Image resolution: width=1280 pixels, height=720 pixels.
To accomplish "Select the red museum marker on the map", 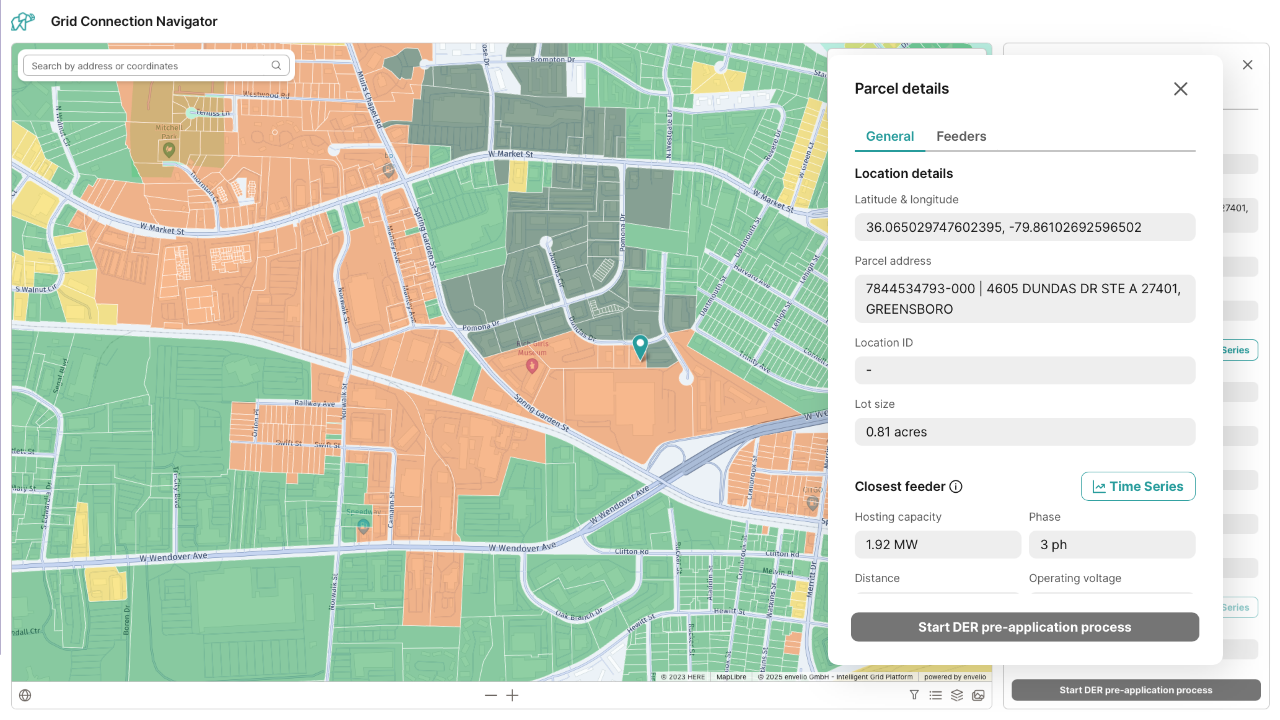I will (532, 364).
